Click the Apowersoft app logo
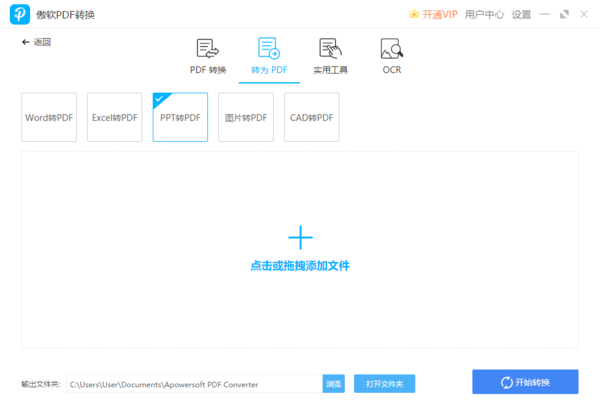This screenshot has height=410, width=600. point(20,14)
